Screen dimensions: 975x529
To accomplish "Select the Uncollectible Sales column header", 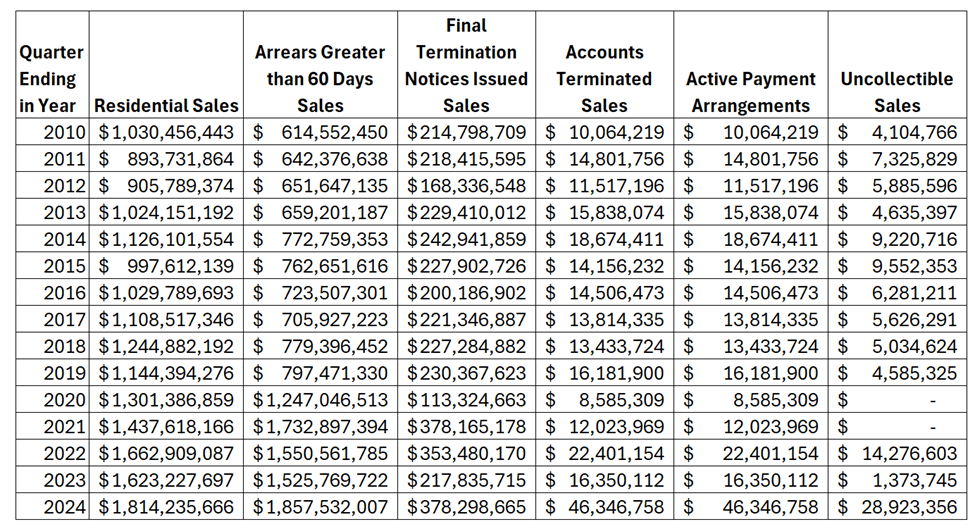I will 897,92.
